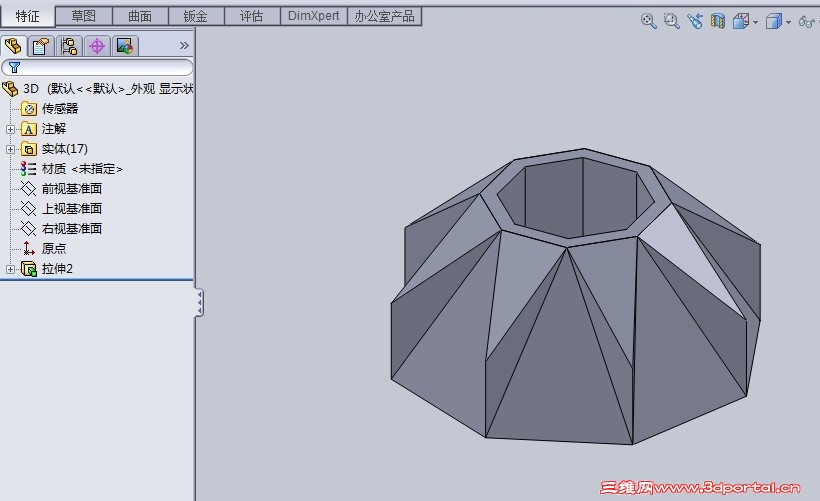Click the filter funnel icon

14,67
